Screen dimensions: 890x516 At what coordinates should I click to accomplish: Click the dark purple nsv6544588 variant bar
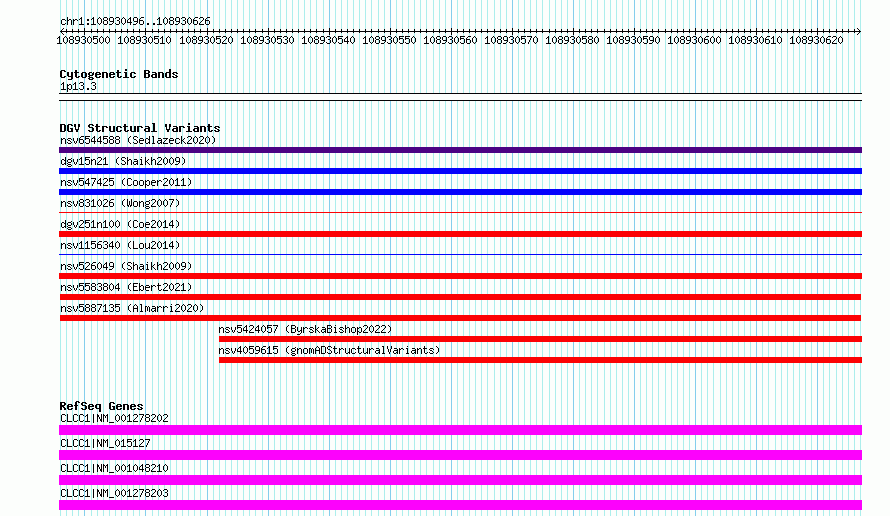tap(460, 150)
